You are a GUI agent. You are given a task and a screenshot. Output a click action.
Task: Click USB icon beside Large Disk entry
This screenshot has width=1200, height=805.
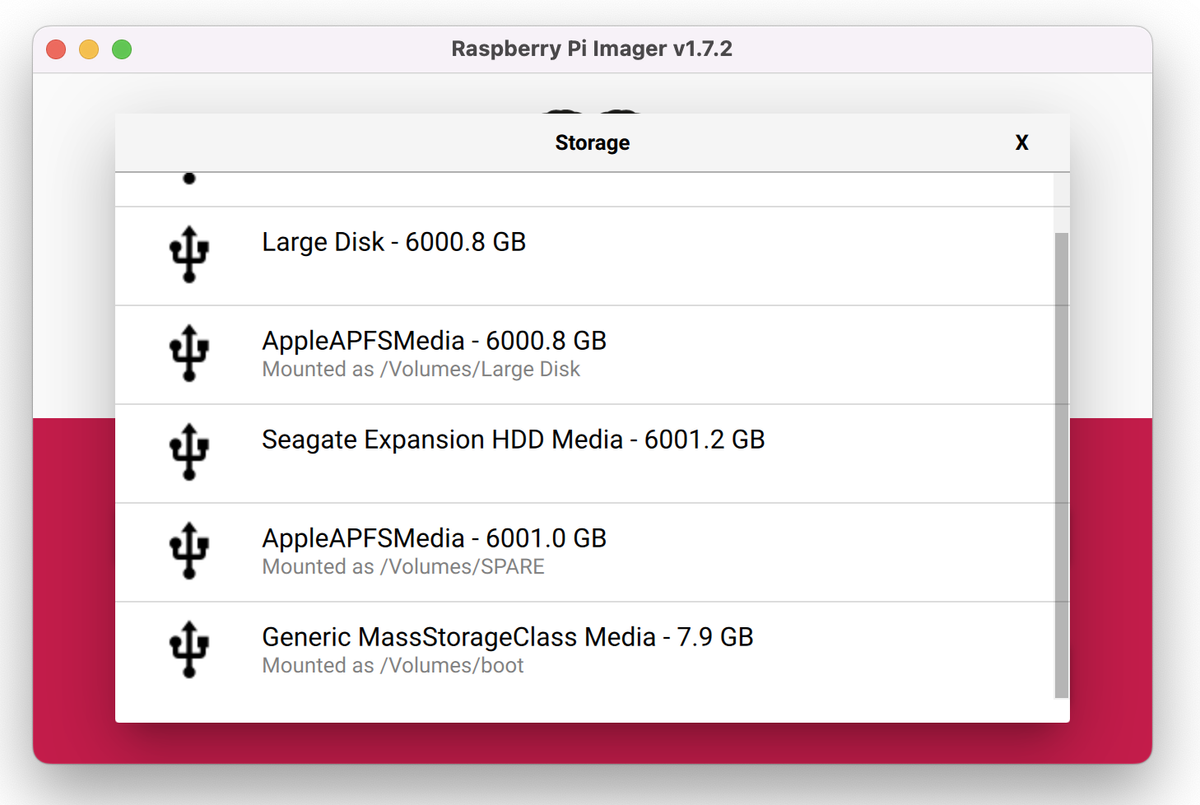[189, 256]
